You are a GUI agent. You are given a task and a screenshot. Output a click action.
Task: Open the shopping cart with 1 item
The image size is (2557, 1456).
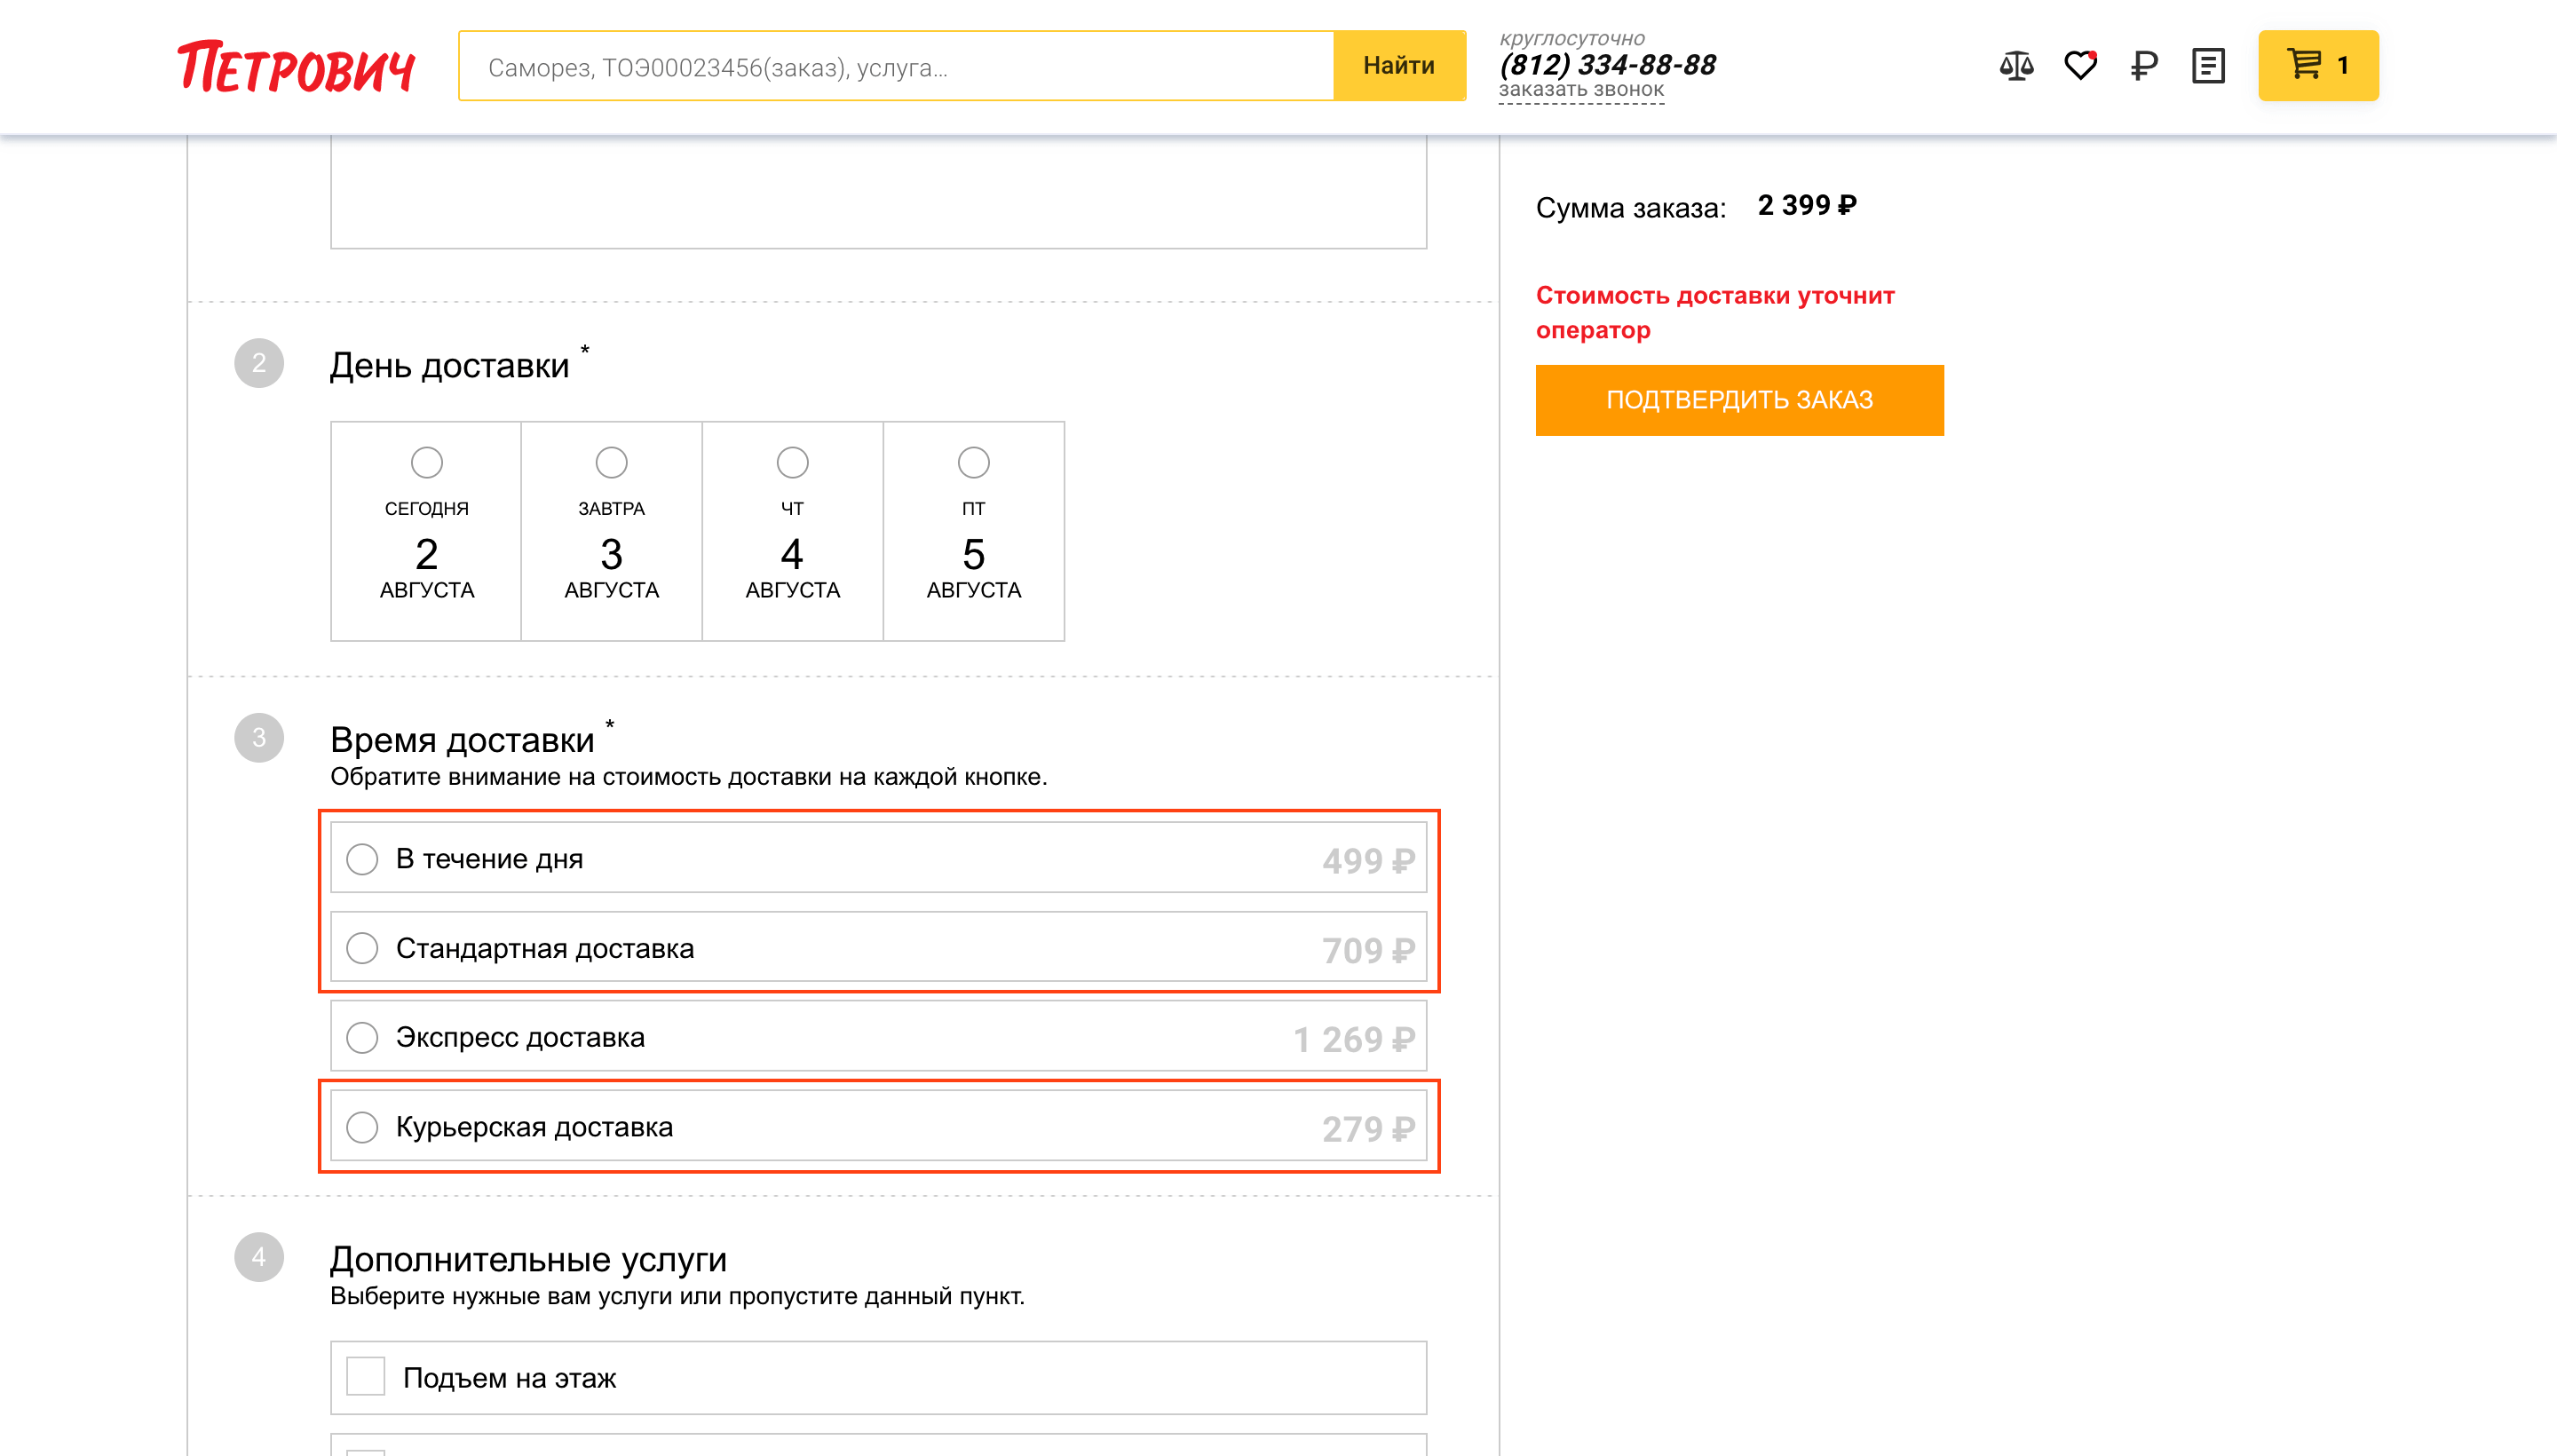2318,66
